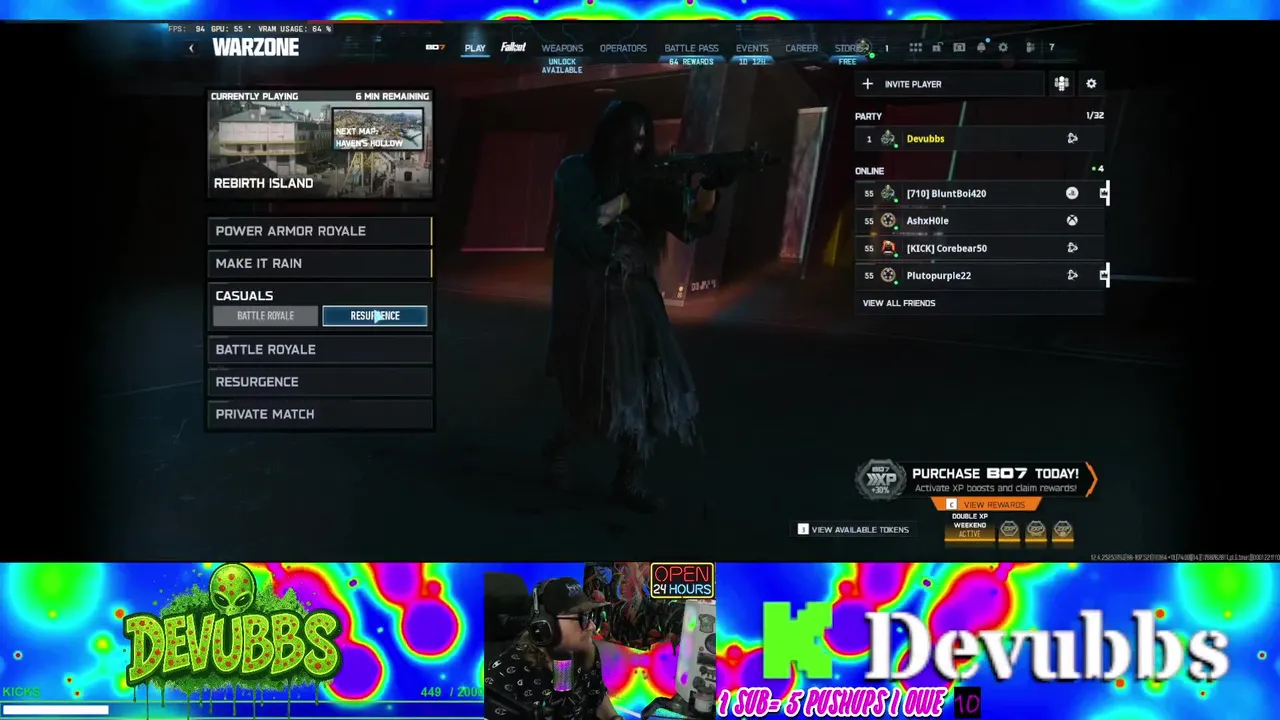Click the XP +30% badge icon
Image resolution: width=1280 pixels, height=720 pixels.
point(880,480)
